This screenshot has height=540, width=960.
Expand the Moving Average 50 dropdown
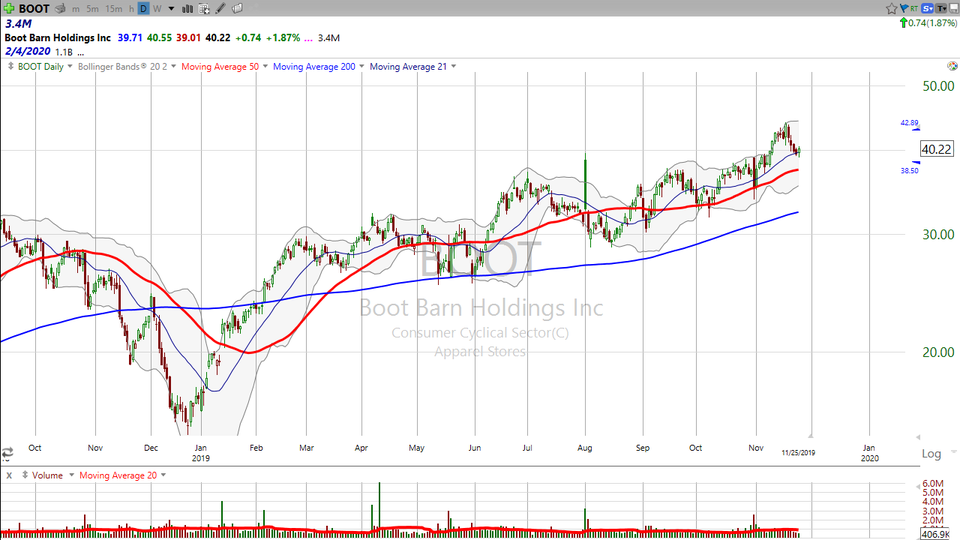click(x=265, y=66)
